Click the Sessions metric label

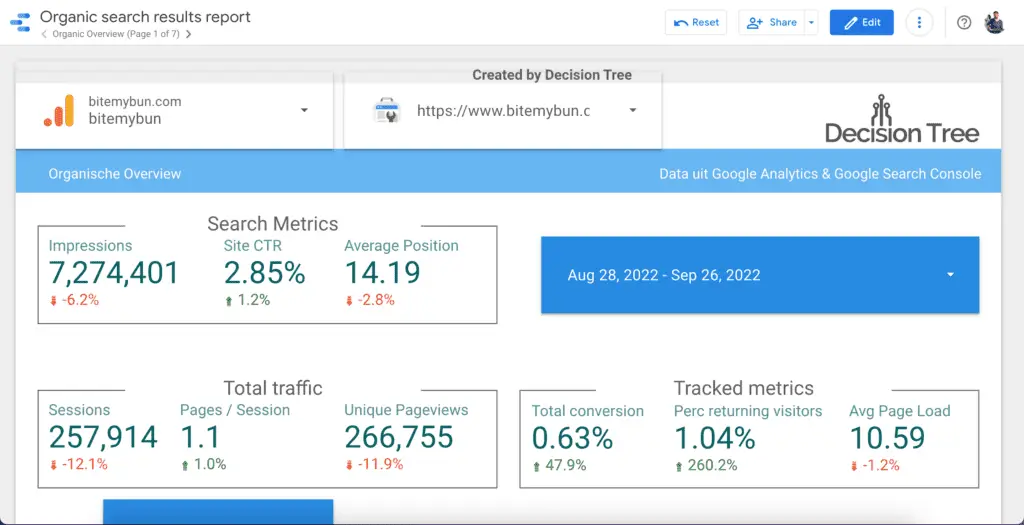79,410
